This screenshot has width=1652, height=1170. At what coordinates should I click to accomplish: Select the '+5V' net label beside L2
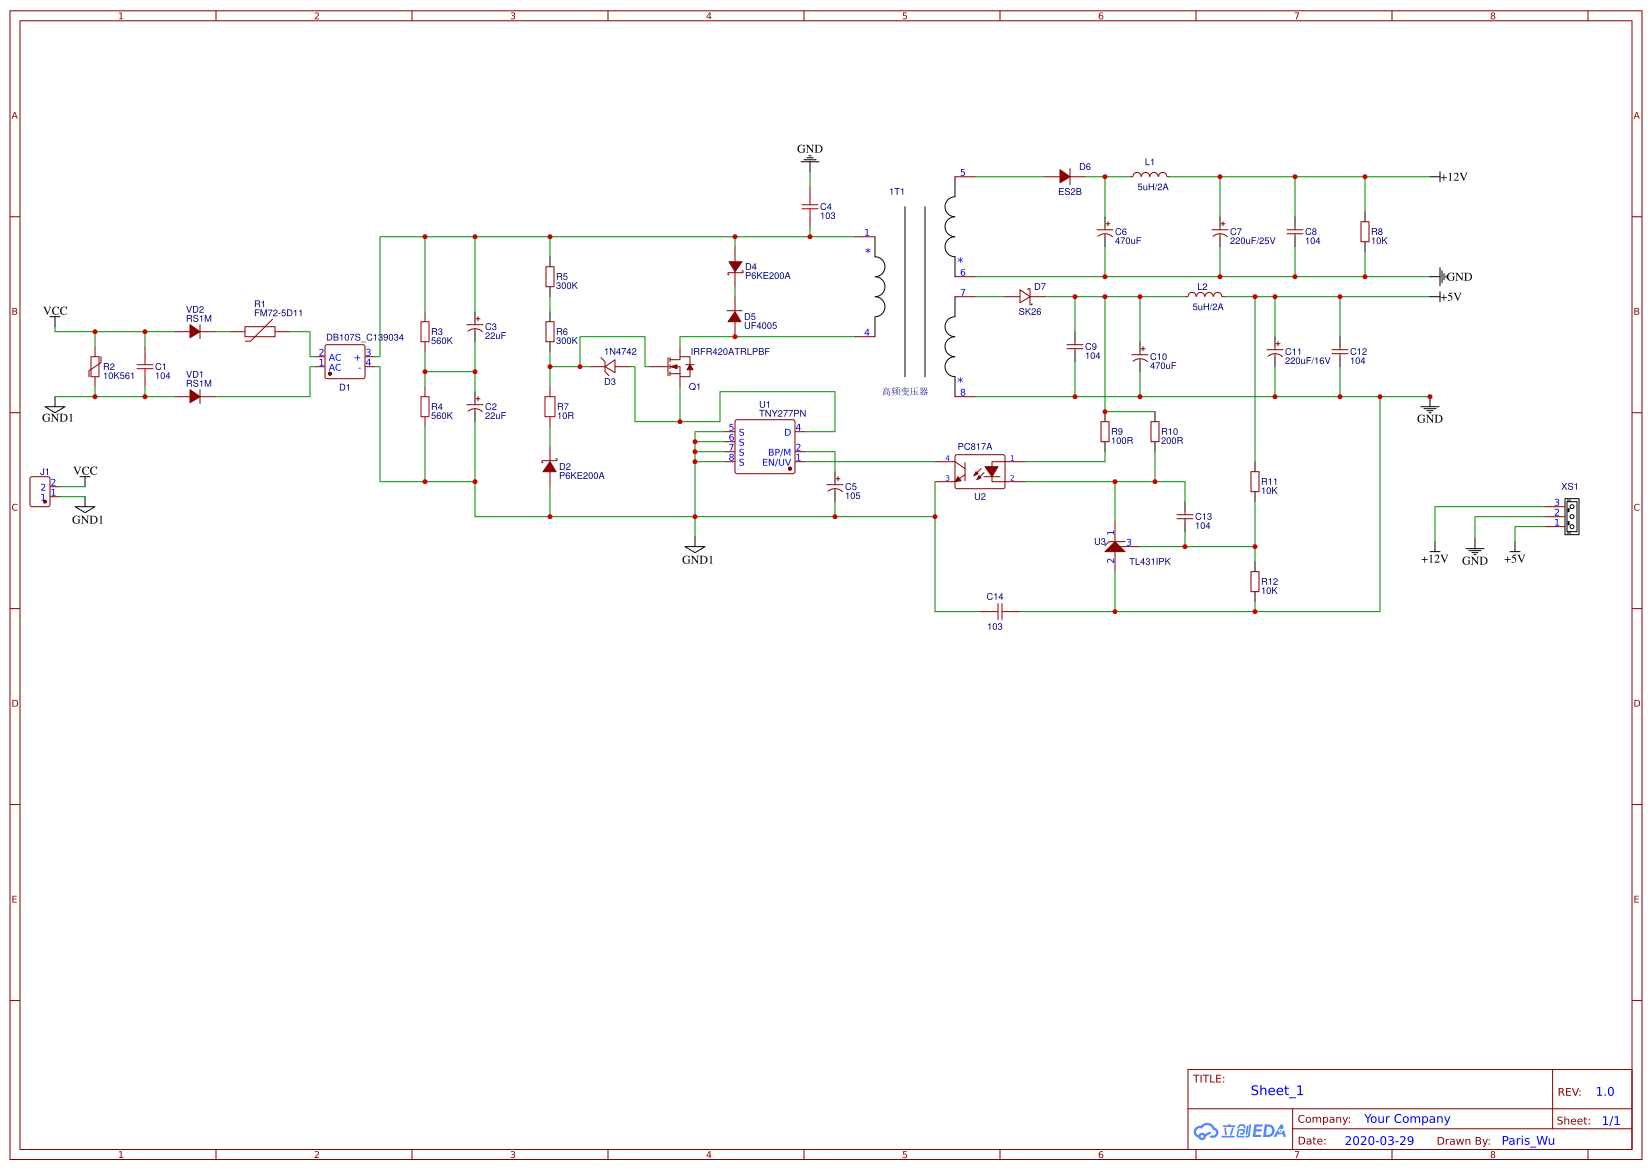1451,297
